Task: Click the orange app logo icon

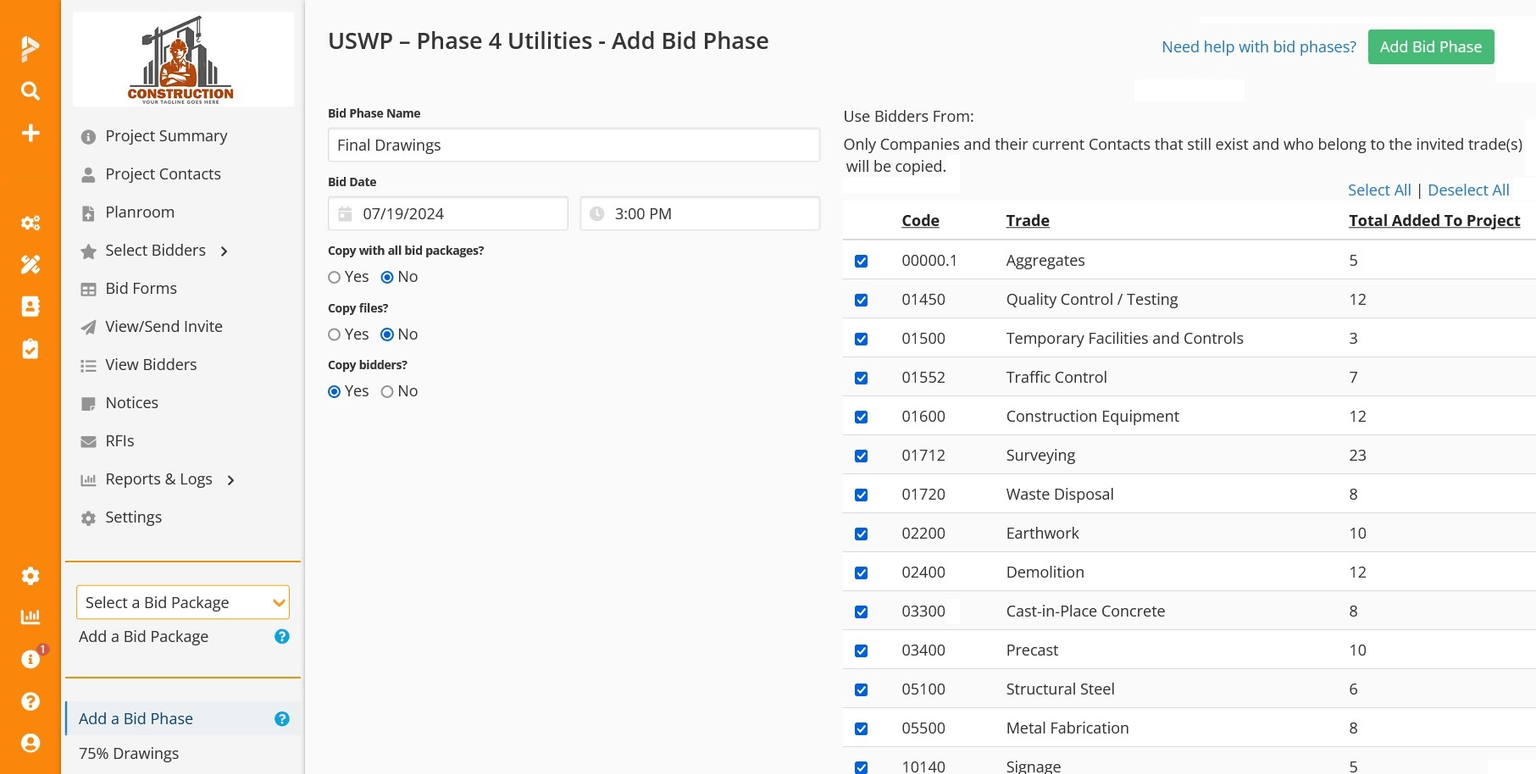Action: pos(30,47)
